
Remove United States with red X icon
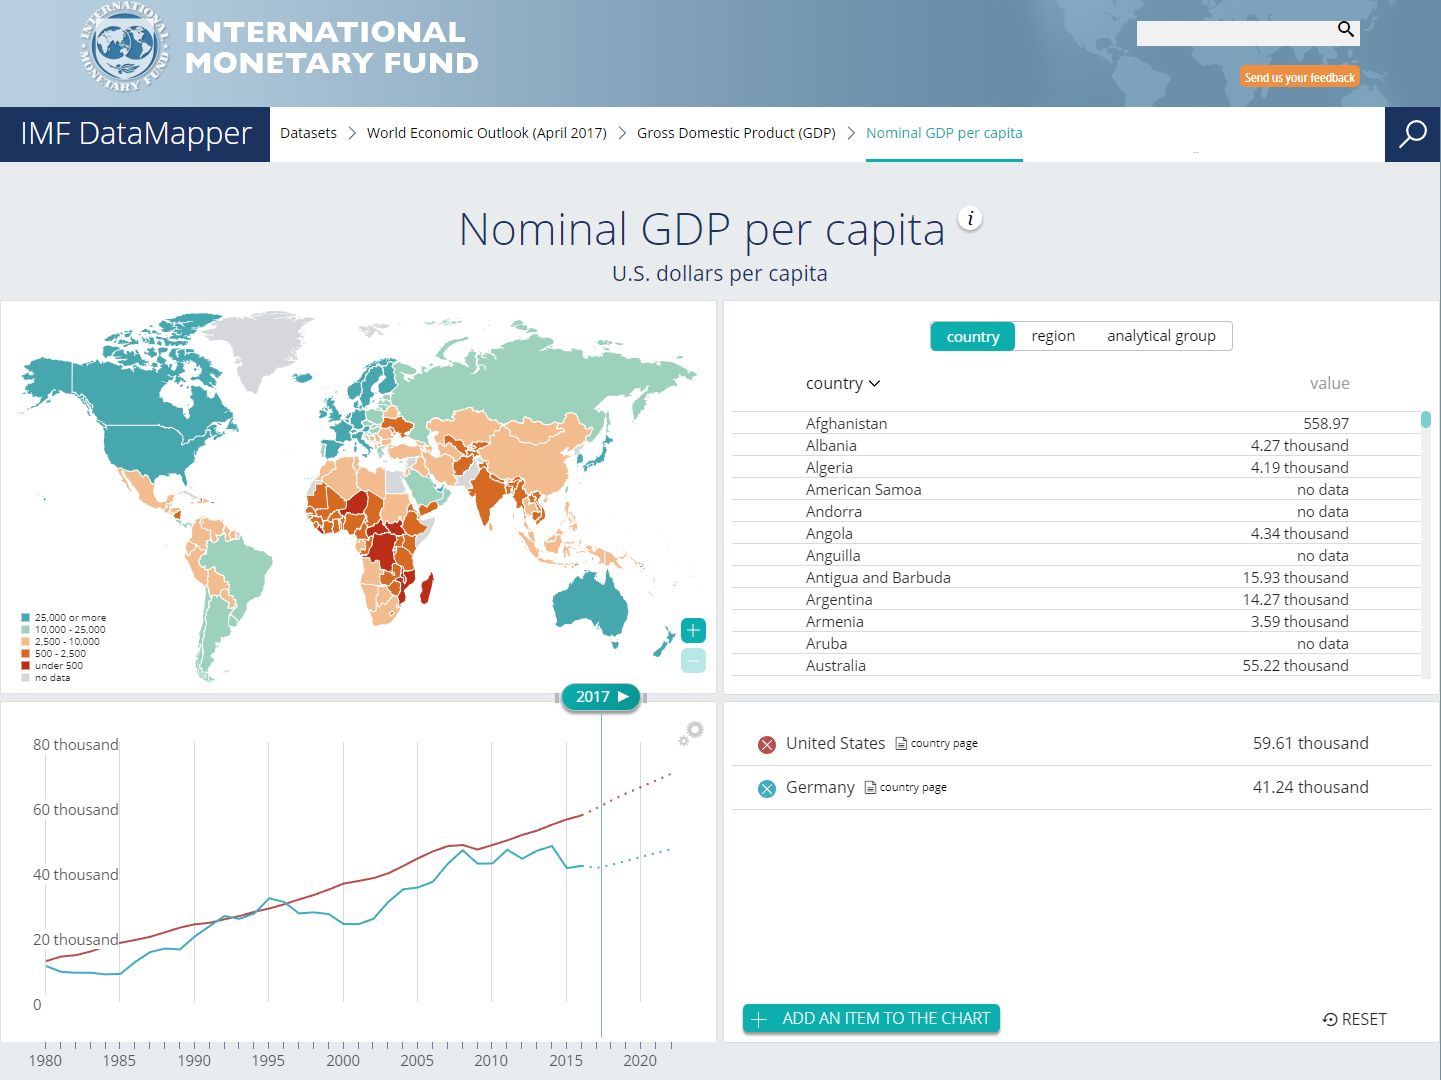[x=767, y=744]
